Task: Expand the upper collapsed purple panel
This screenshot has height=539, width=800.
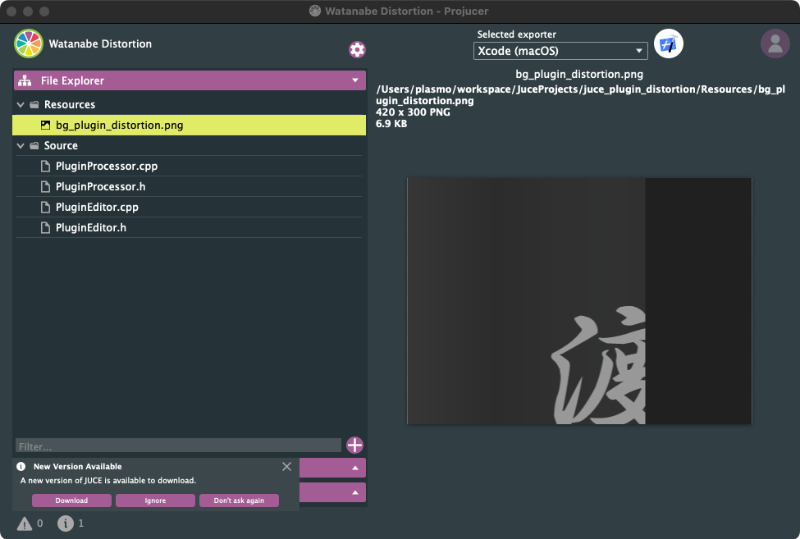Action: click(x=354, y=468)
